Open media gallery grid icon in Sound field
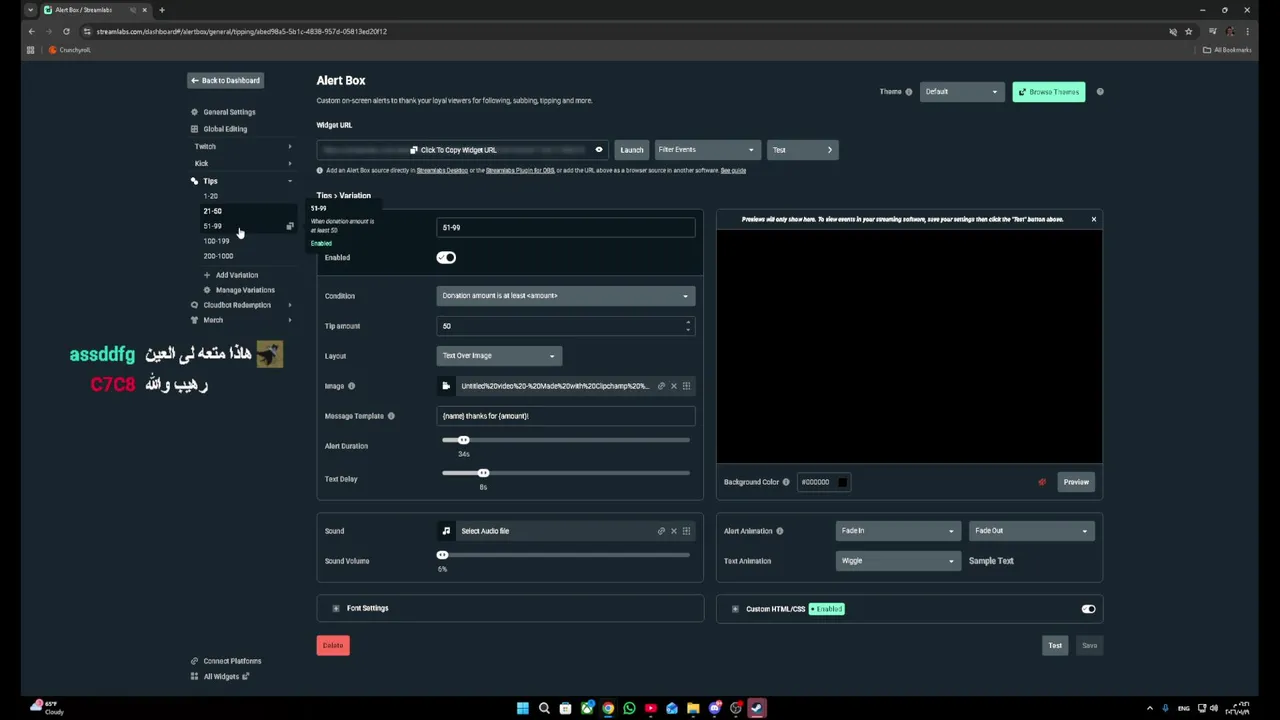The height and width of the screenshot is (720, 1280). (x=686, y=531)
